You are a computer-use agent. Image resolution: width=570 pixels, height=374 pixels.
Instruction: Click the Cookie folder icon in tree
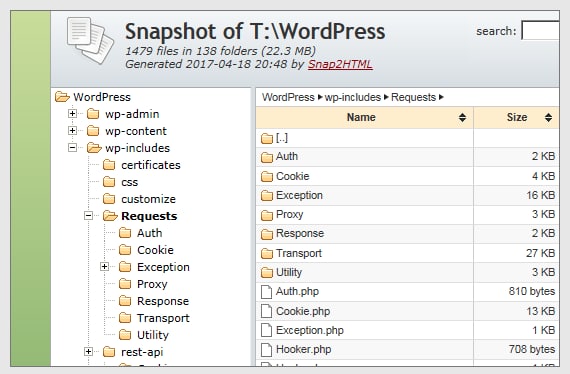click(125, 250)
